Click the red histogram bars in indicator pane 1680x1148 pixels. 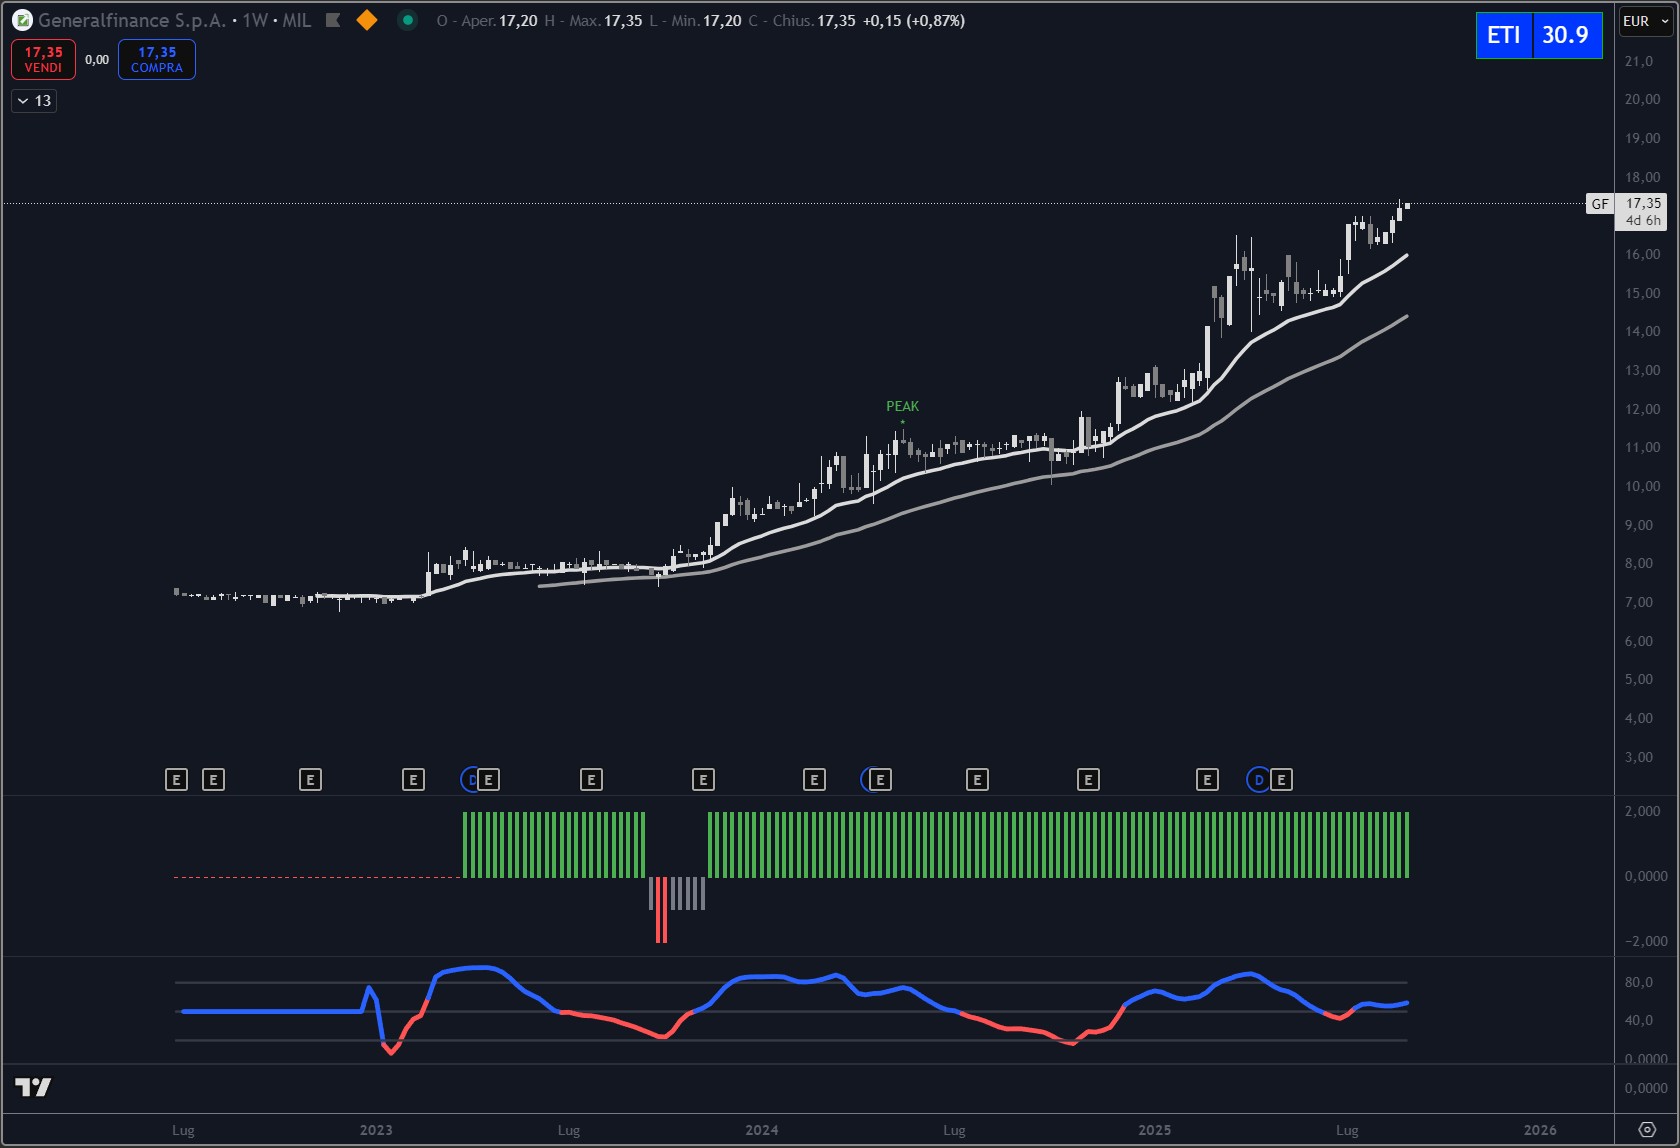661,910
